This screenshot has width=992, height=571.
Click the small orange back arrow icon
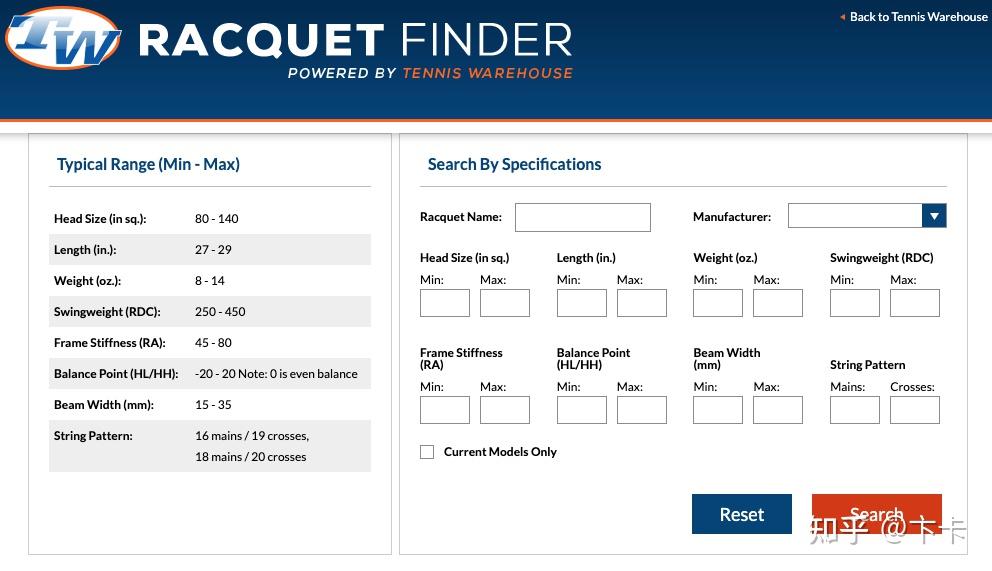(842, 17)
